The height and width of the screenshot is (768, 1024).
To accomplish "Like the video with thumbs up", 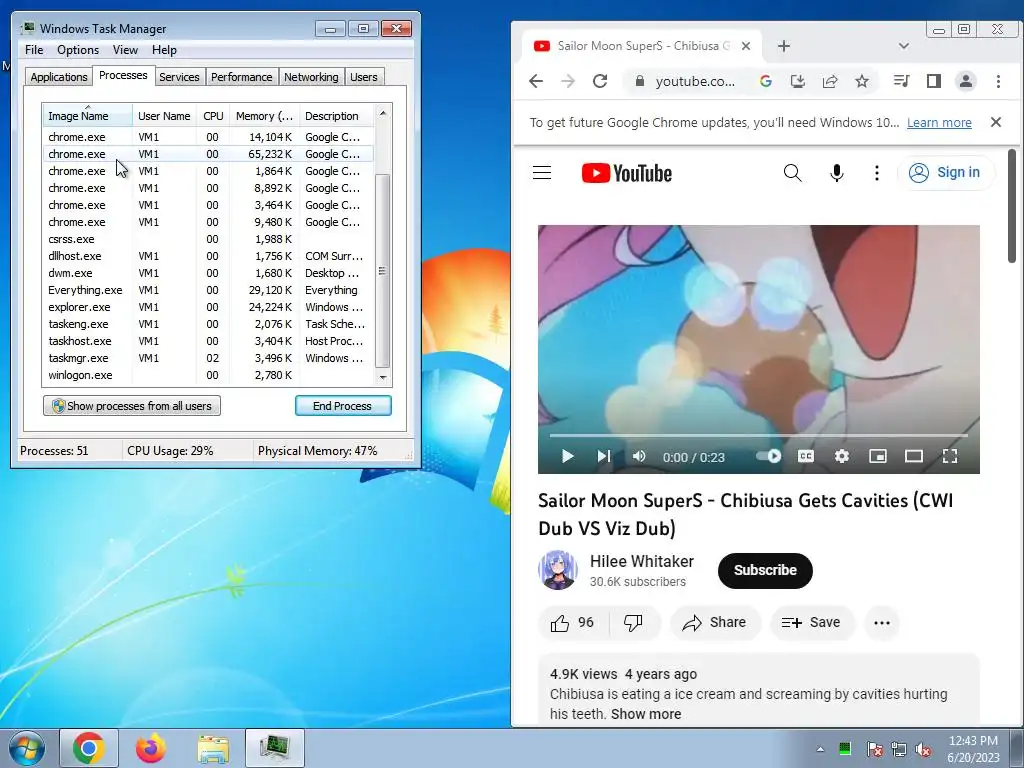I will (573, 622).
